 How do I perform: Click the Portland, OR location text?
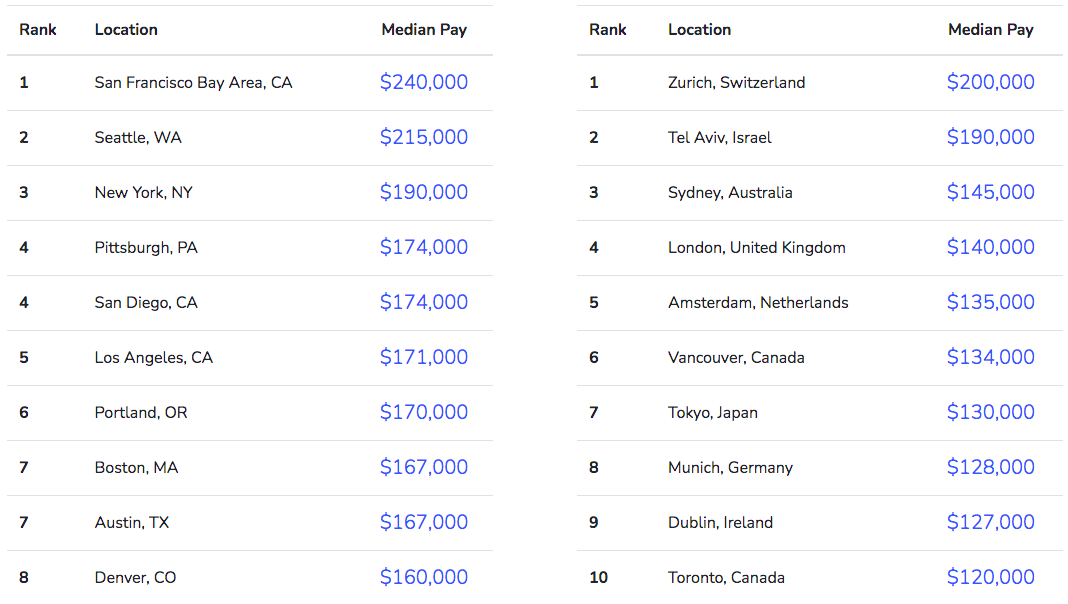point(141,413)
